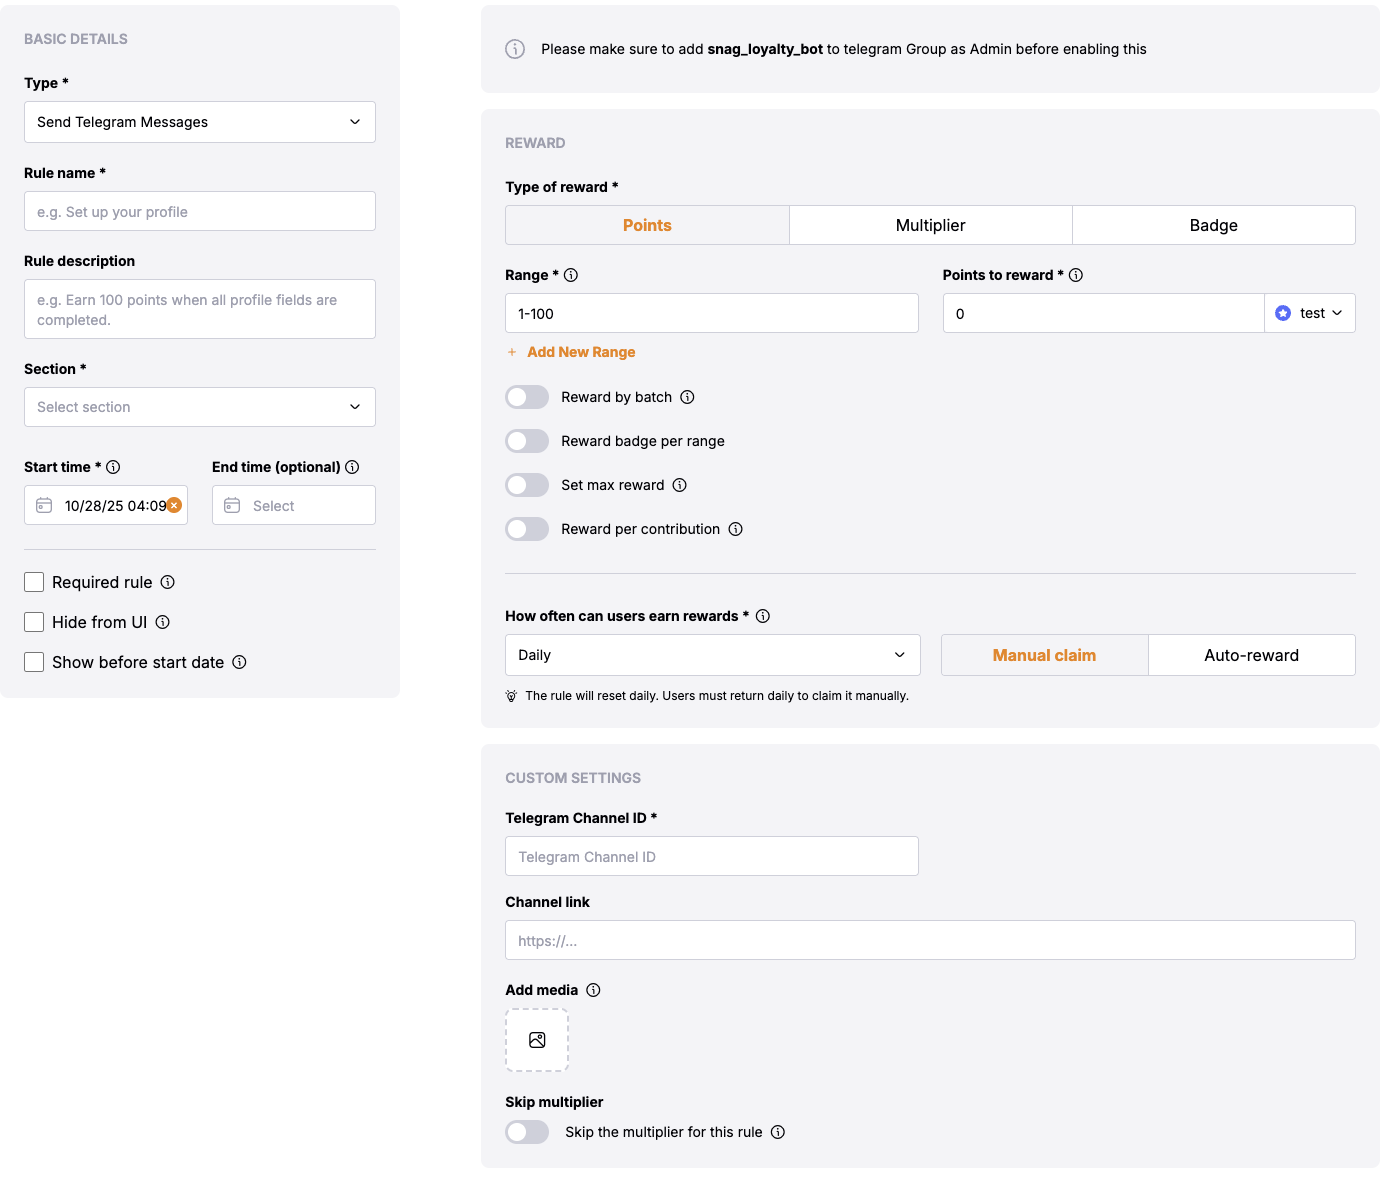The width and height of the screenshot is (1392, 1178).
Task: Expand the Select section dropdown
Action: click(200, 407)
